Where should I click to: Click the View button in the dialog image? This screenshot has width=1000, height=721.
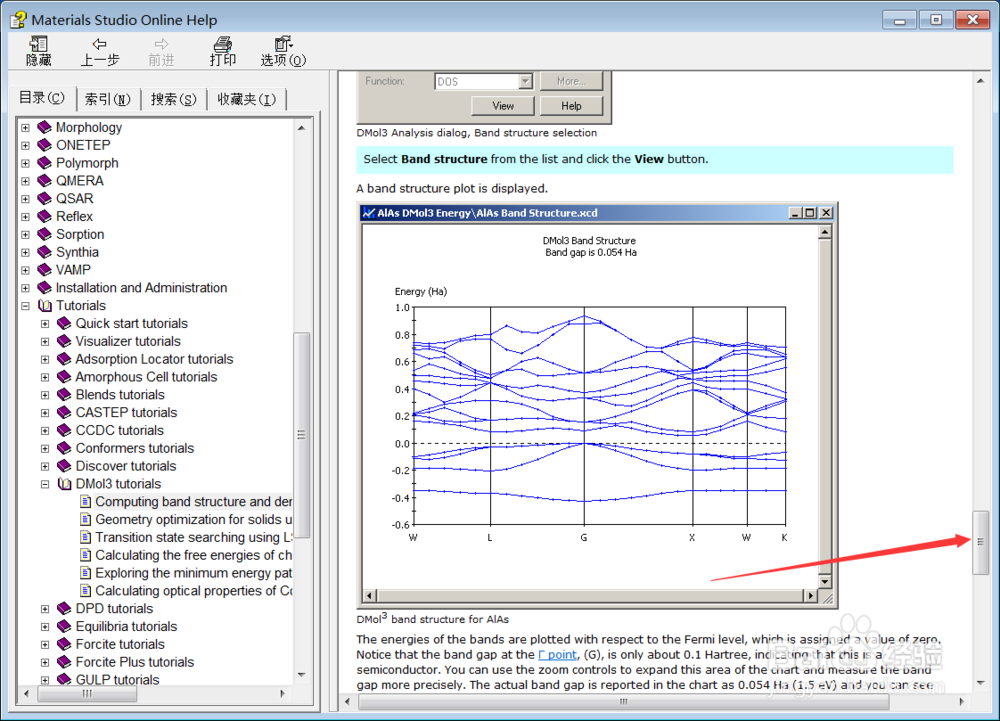pyautogui.click(x=503, y=106)
